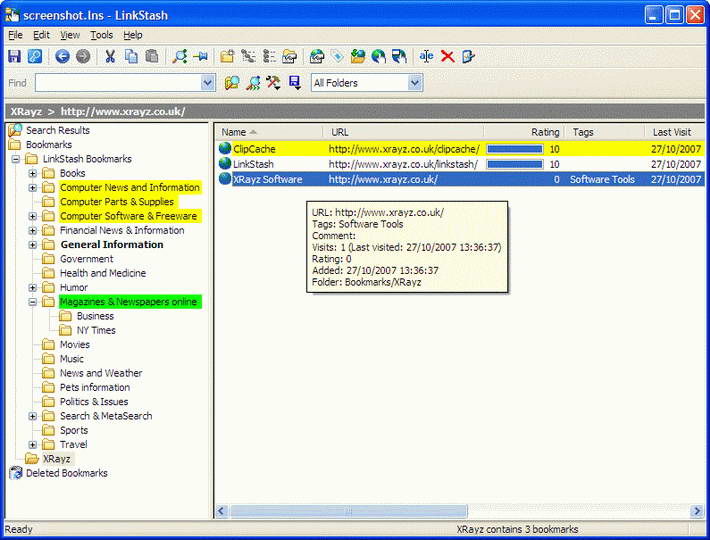Sort by the Rating column header
This screenshot has width=710, height=540.
[524, 132]
